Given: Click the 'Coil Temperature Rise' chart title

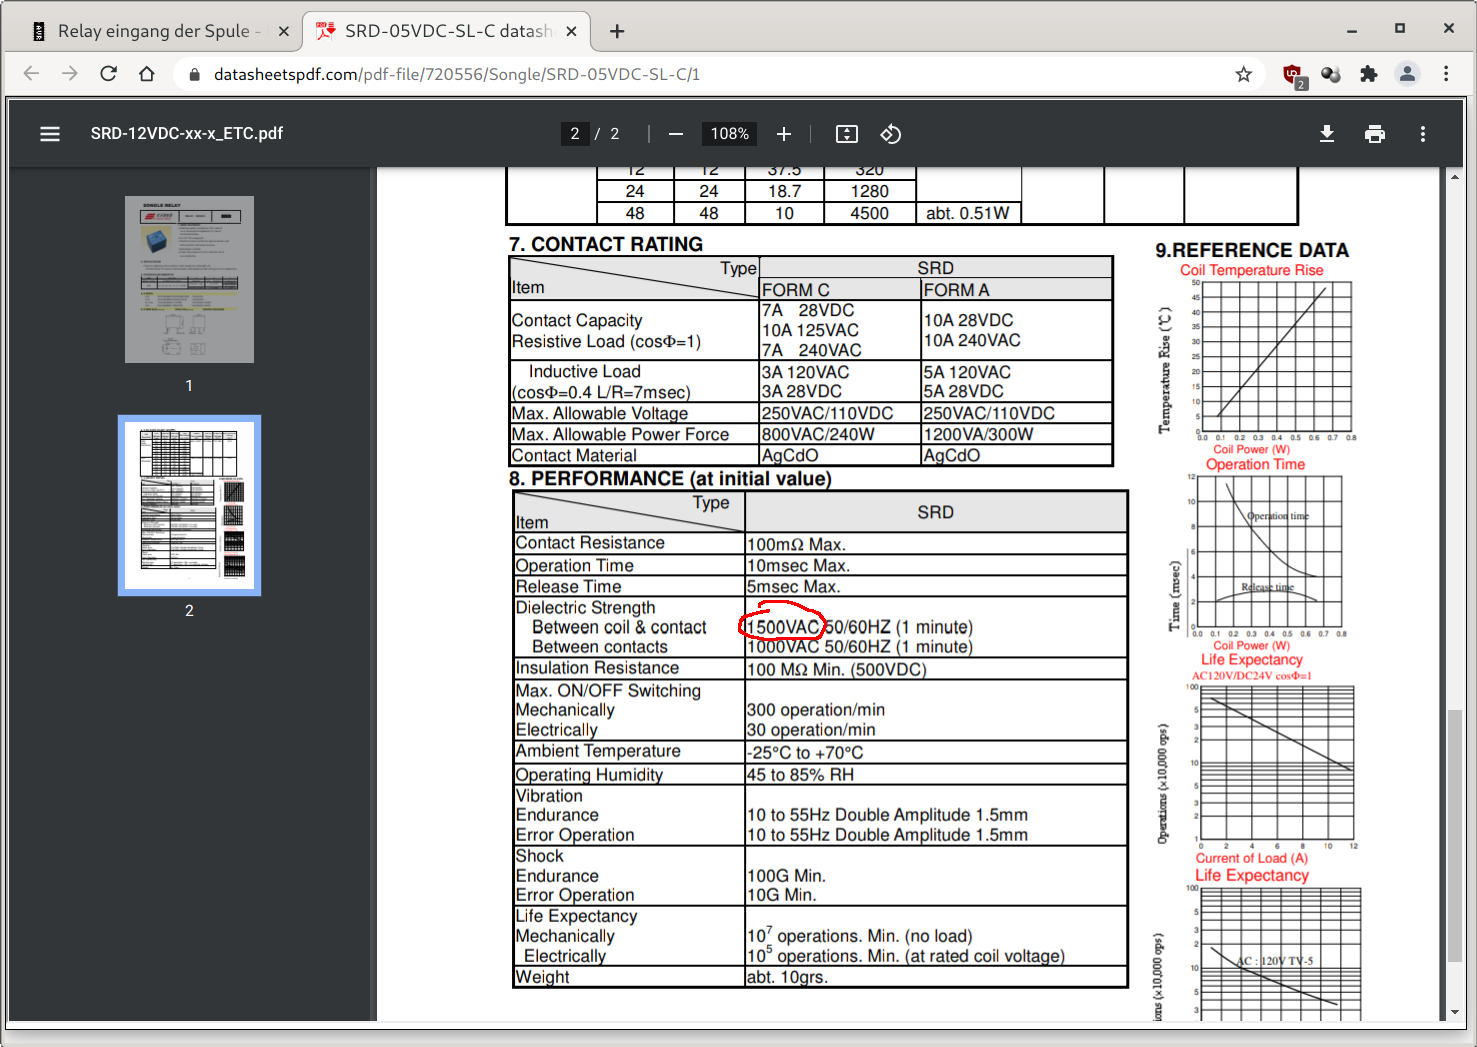Looking at the screenshot, I should click(x=1251, y=270).
